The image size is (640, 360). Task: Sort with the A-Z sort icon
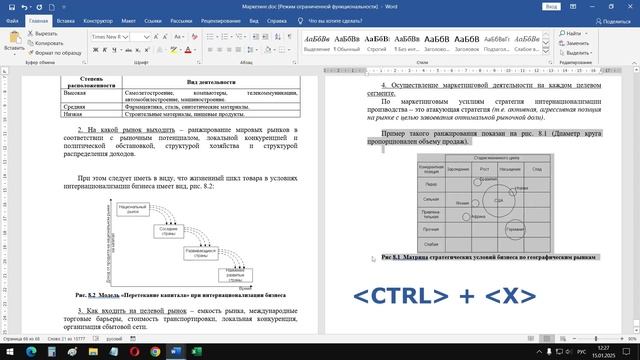(278, 37)
